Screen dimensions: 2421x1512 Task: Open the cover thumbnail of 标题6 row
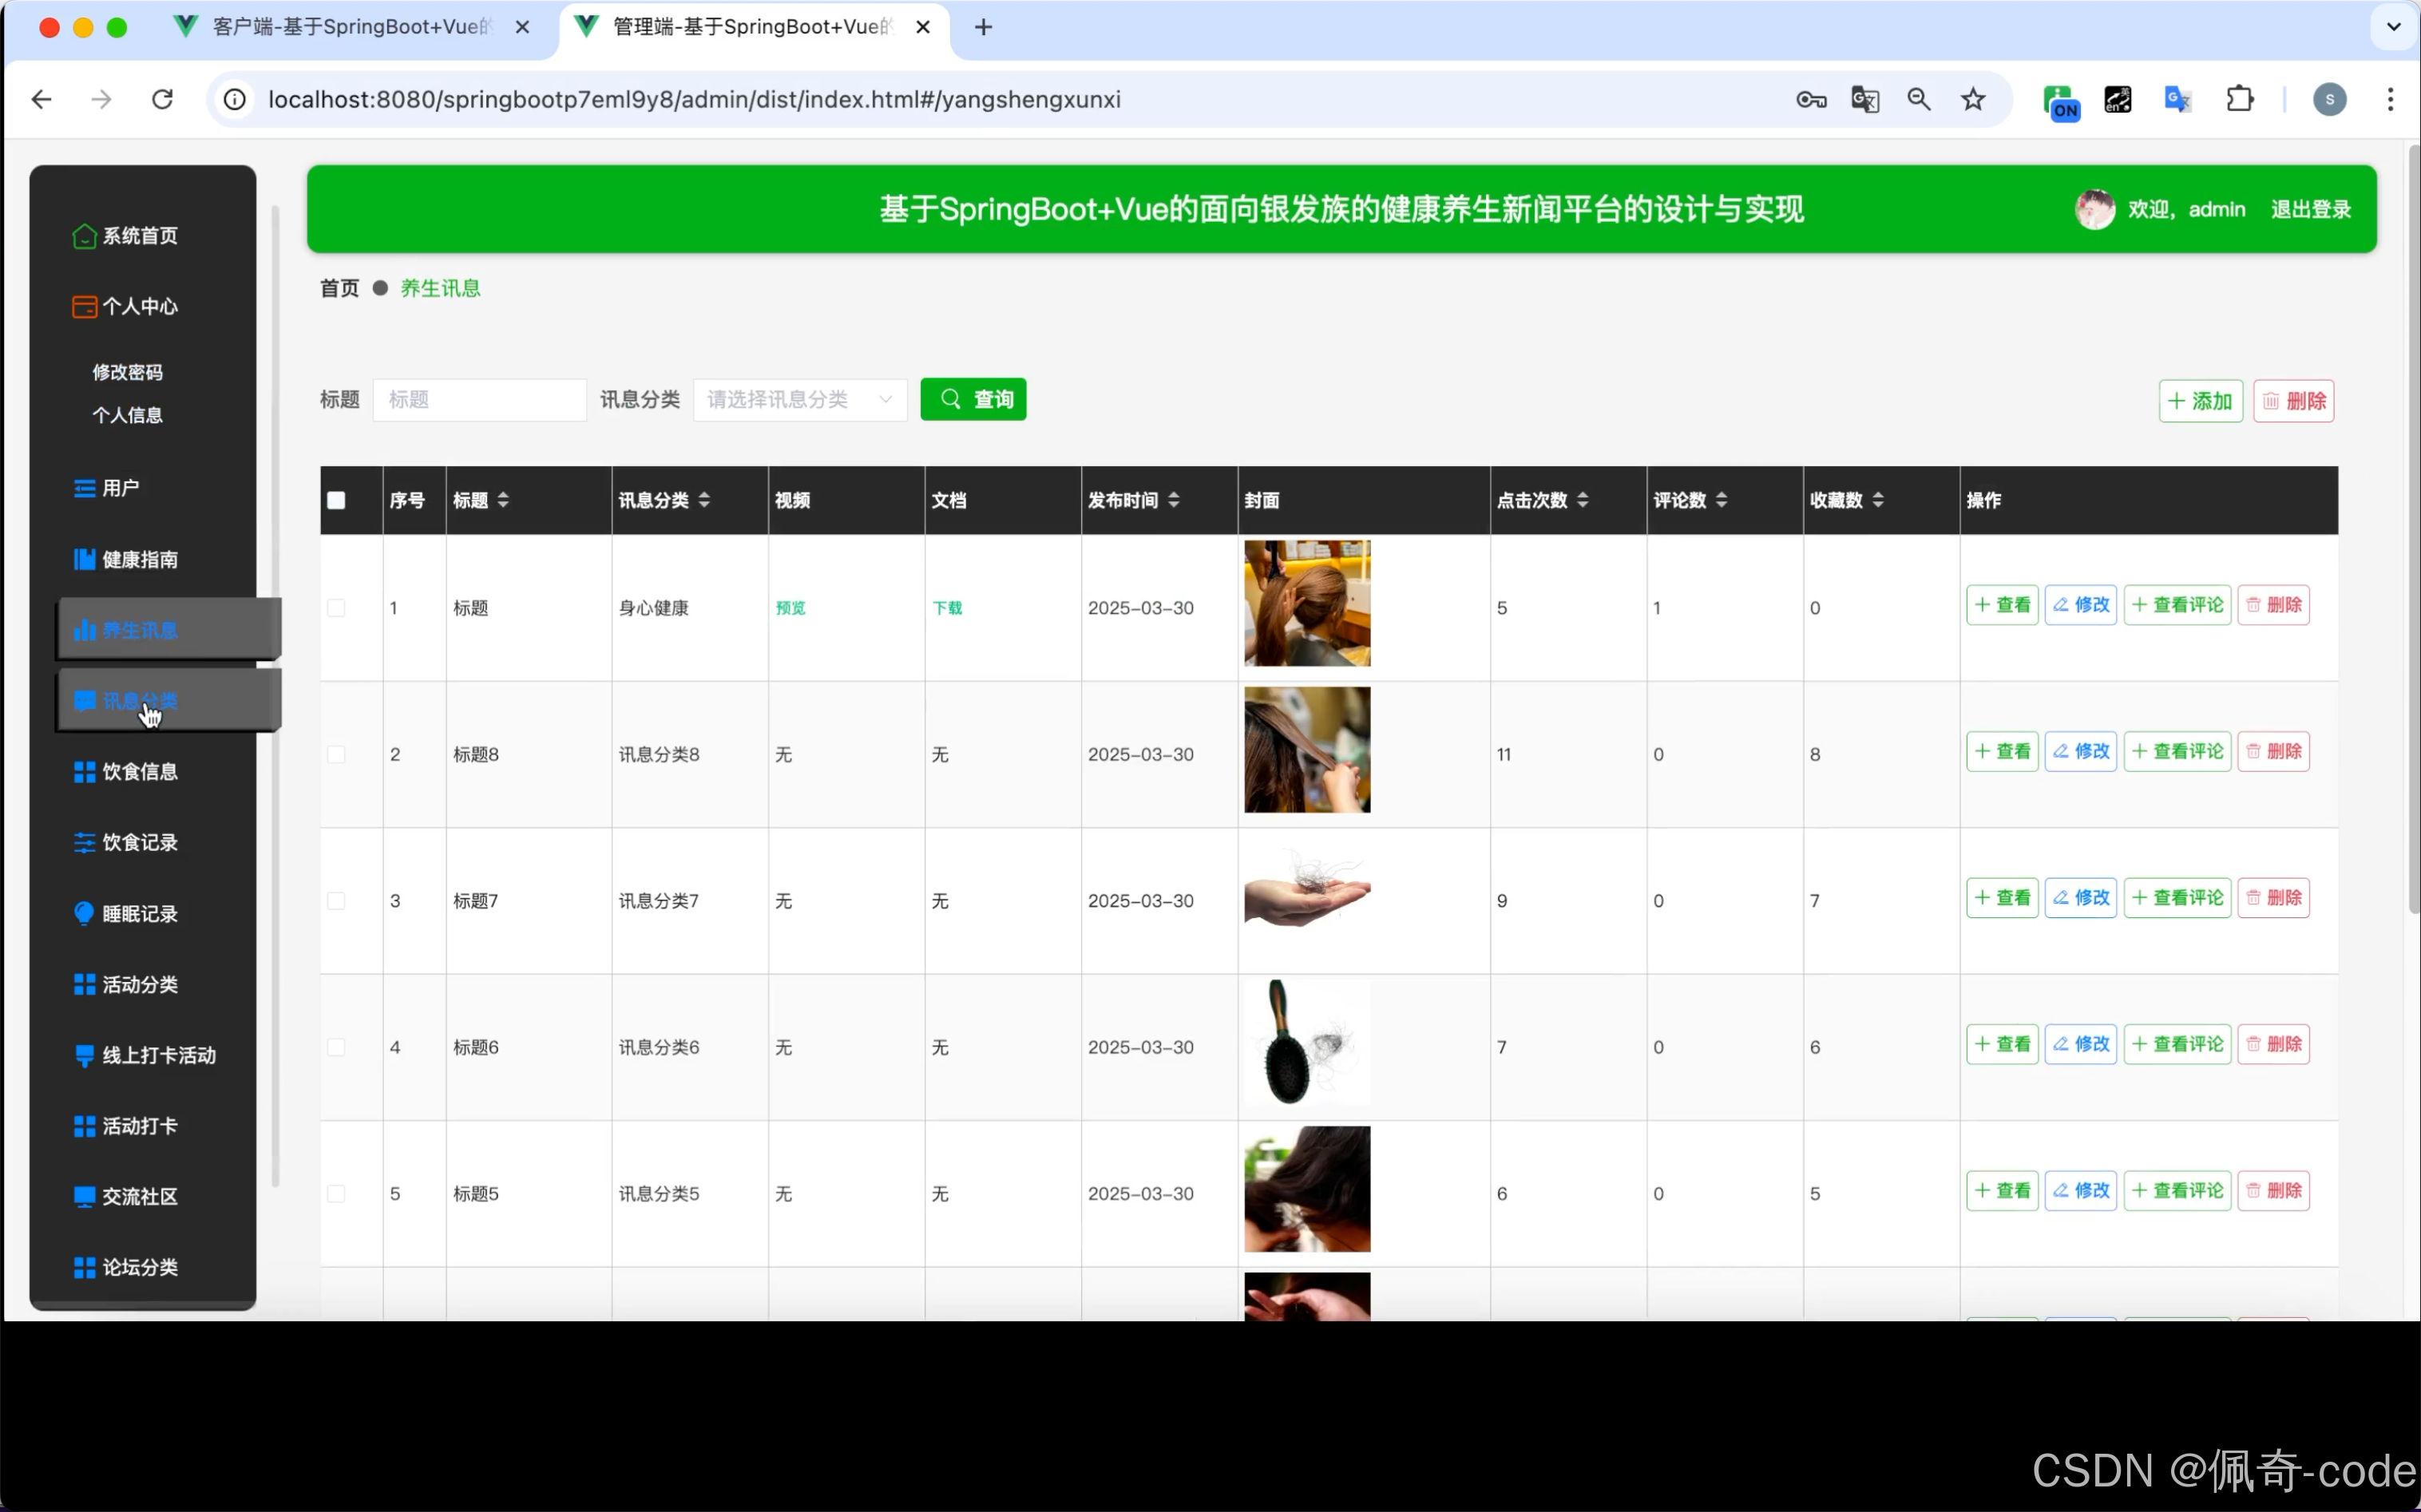tap(1306, 1043)
